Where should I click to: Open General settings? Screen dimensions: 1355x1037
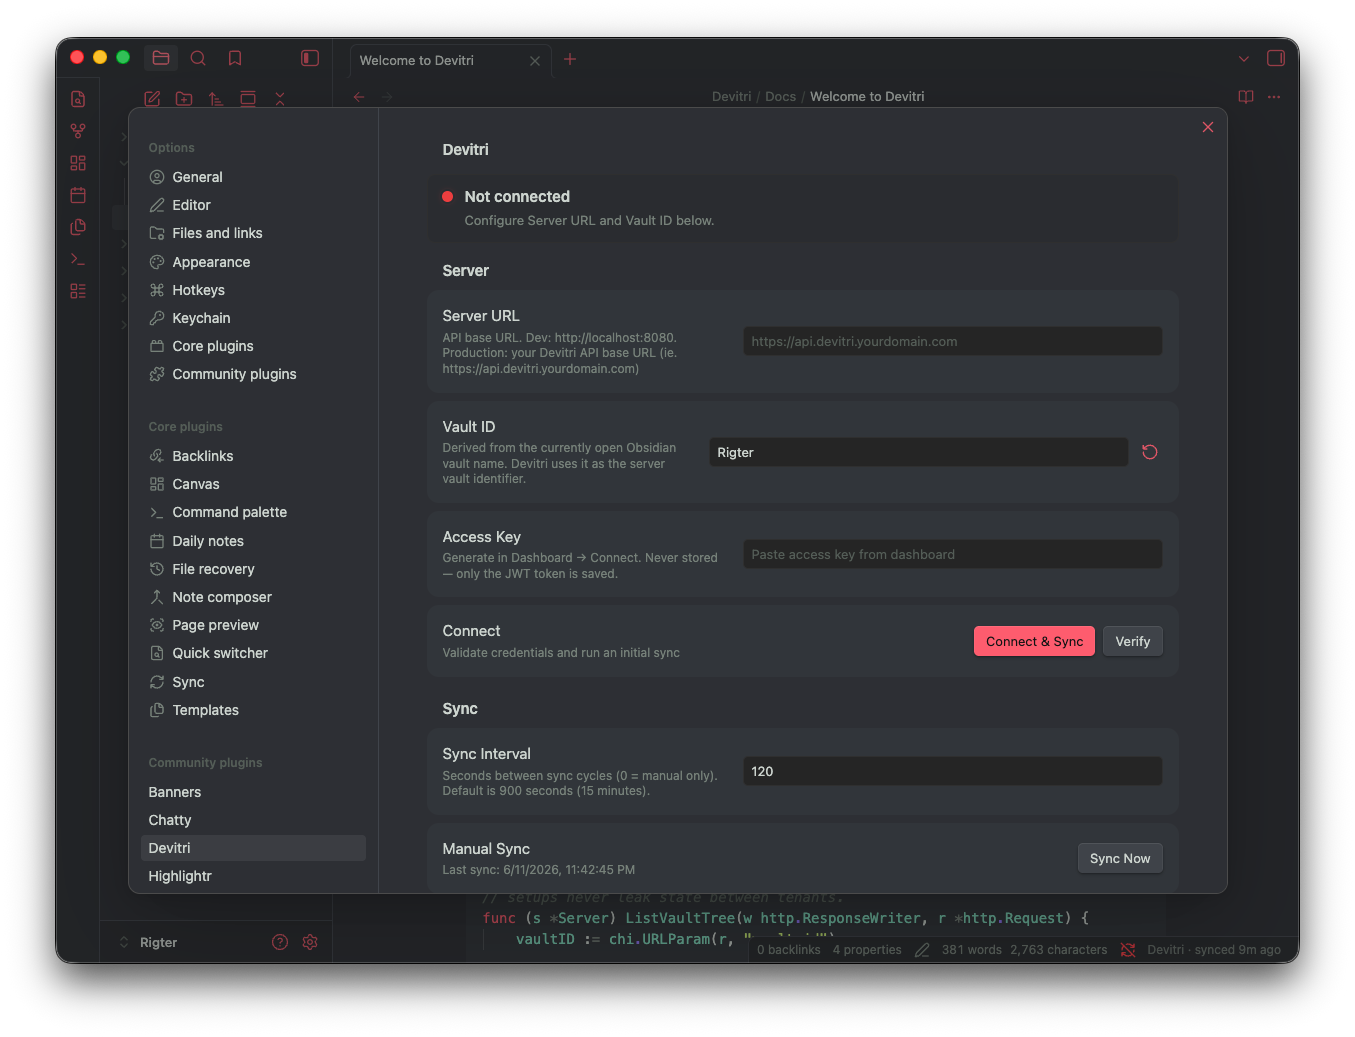(253, 177)
